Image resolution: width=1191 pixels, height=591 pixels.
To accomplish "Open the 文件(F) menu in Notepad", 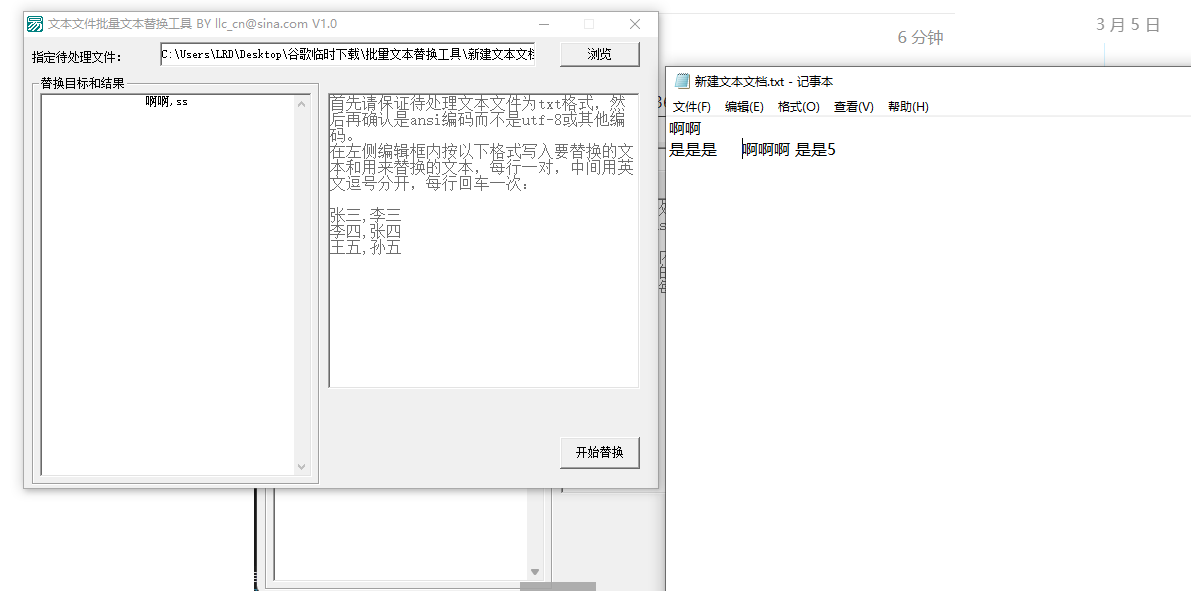I will [691, 107].
